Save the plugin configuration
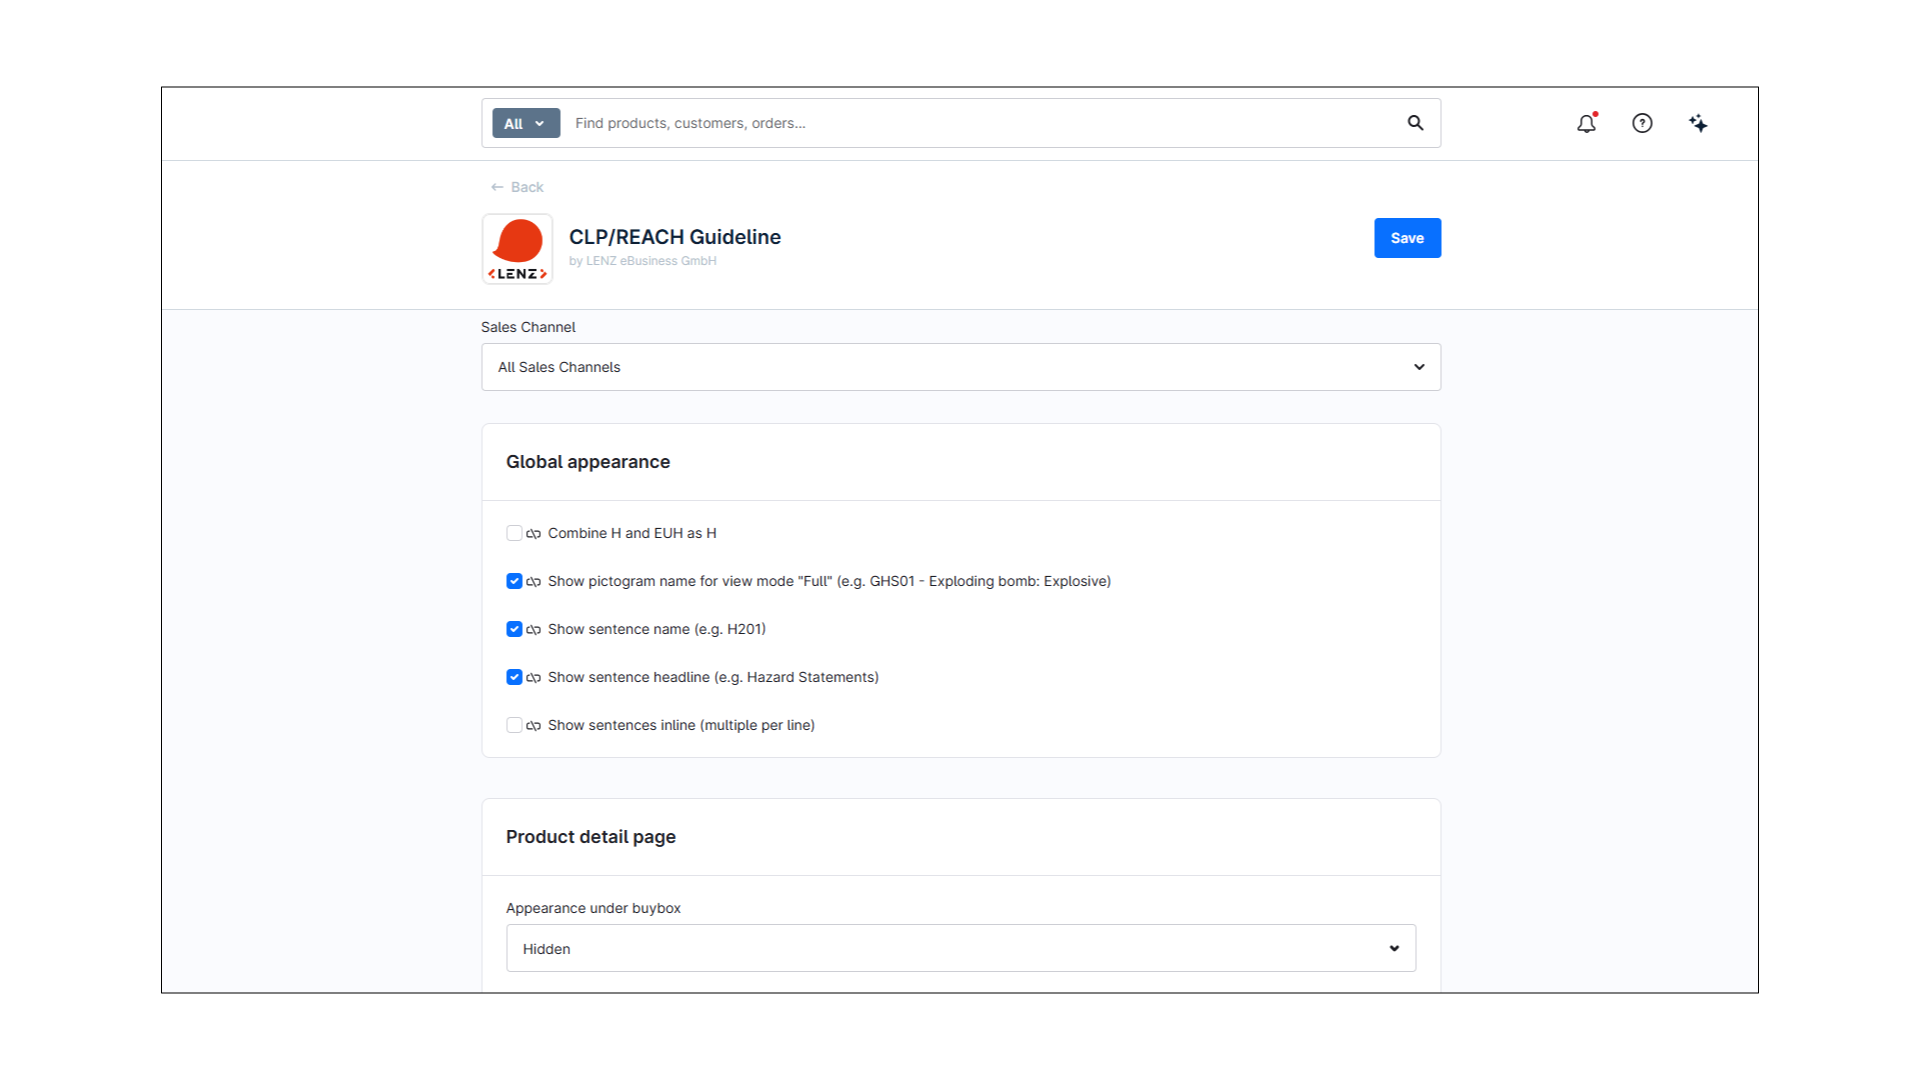Viewport: 1920px width, 1080px height. (1406, 238)
